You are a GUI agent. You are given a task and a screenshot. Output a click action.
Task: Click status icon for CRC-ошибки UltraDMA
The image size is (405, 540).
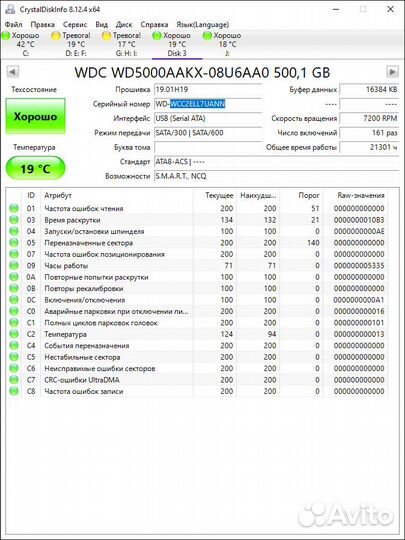click(14, 380)
